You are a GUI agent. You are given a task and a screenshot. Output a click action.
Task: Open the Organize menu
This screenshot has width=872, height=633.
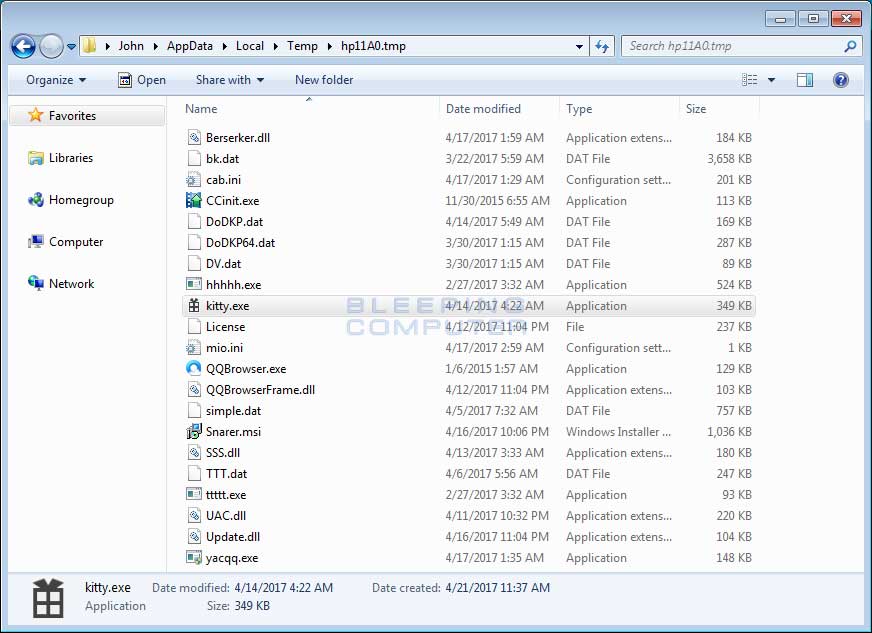tap(56, 80)
